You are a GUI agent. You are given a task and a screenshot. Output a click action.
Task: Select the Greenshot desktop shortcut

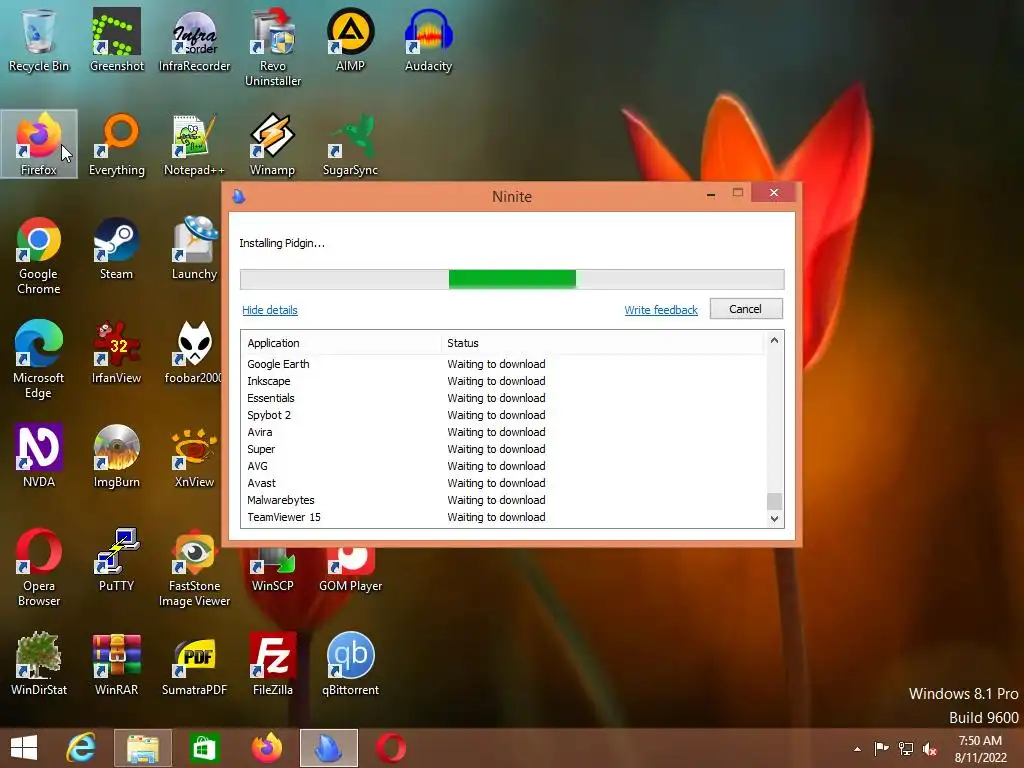tap(117, 40)
